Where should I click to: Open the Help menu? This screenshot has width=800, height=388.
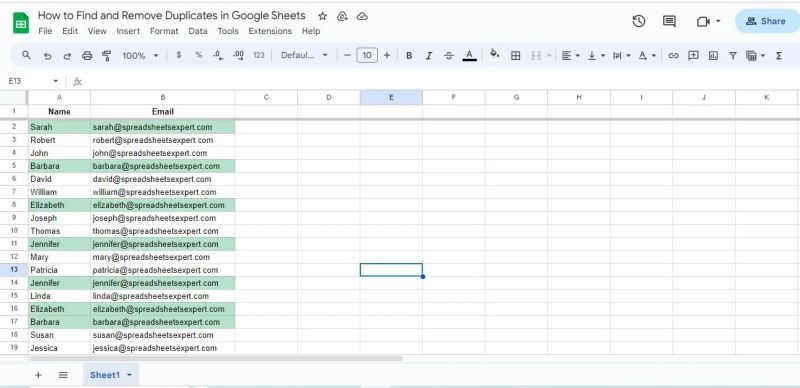(311, 31)
